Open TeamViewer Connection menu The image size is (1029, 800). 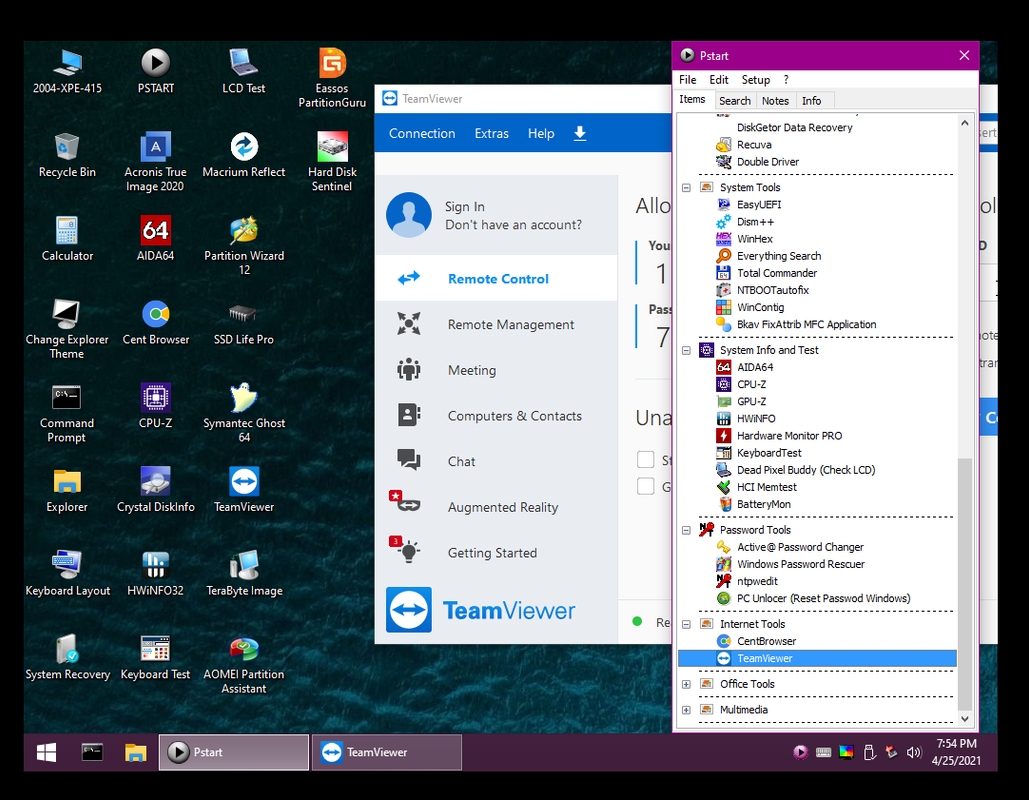click(422, 133)
